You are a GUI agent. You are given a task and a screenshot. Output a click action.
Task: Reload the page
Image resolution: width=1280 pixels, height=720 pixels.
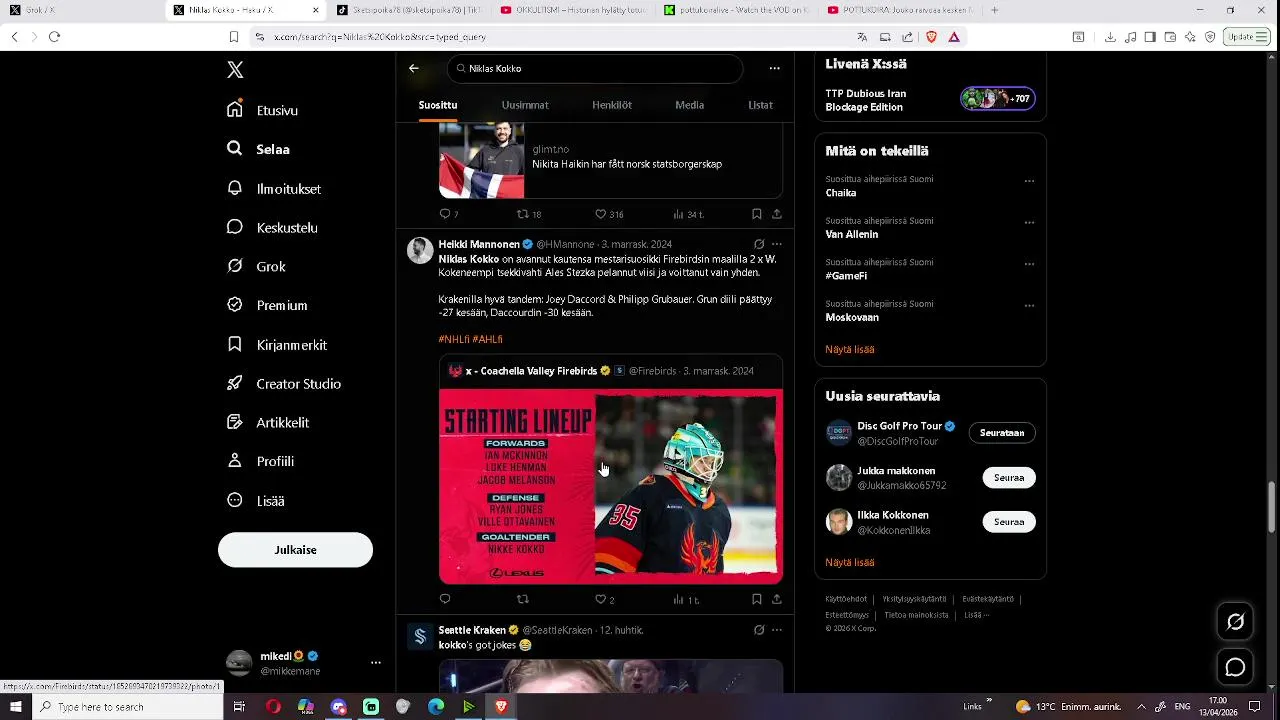click(54, 37)
